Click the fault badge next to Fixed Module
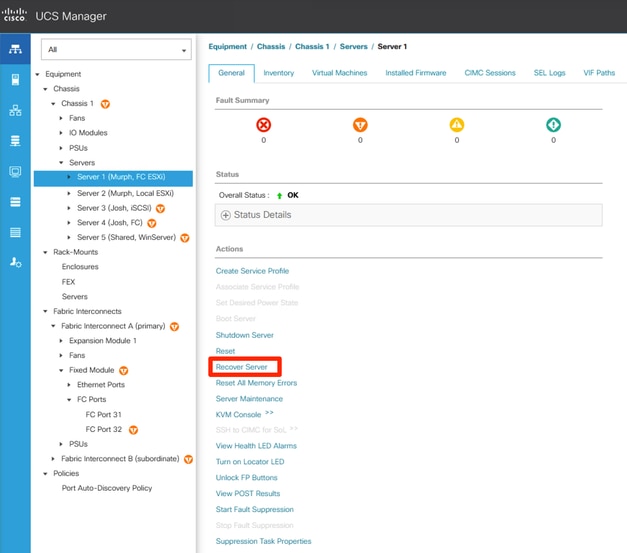Image resolution: width=627 pixels, height=553 pixels. [124, 371]
